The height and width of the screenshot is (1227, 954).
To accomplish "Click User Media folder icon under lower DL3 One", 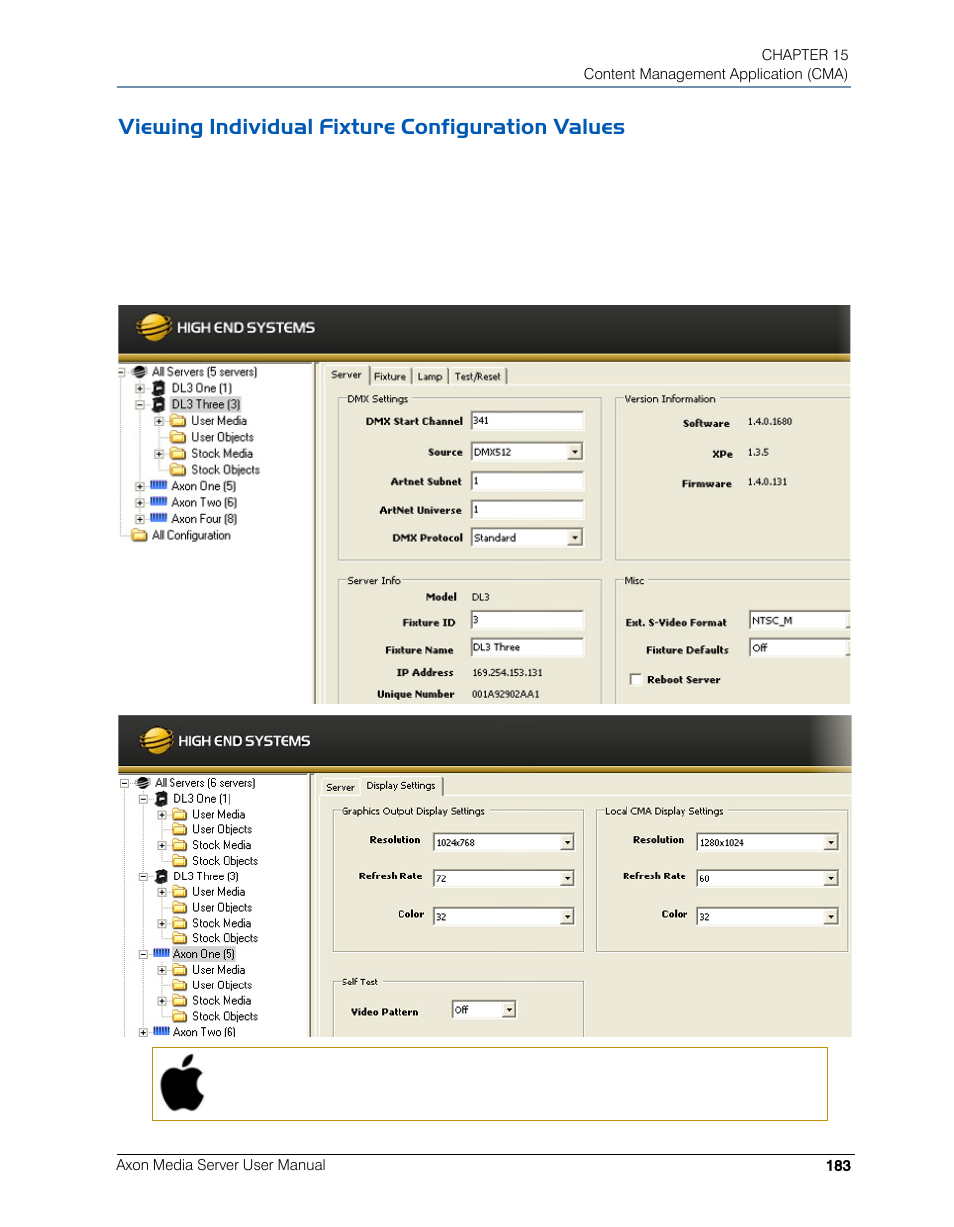I will 179,815.
